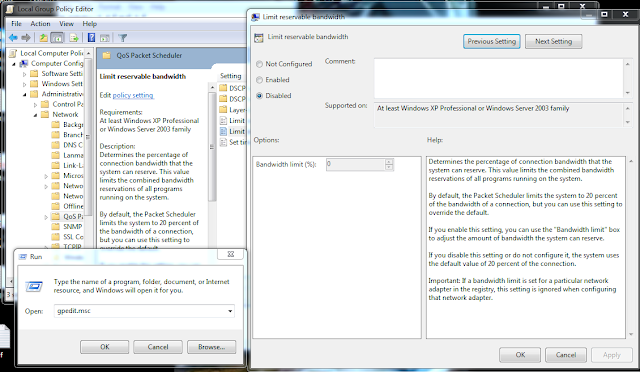Select the Local Computer Policy root icon
The image size is (640, 372).
(x=13, y=53)
